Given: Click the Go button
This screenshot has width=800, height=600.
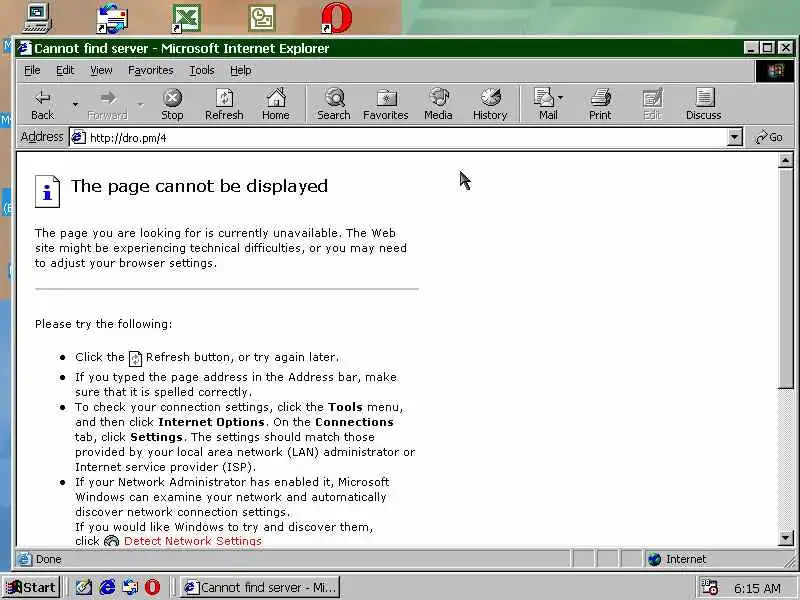Looking at the screenshot, I should [x=769, y=137].
